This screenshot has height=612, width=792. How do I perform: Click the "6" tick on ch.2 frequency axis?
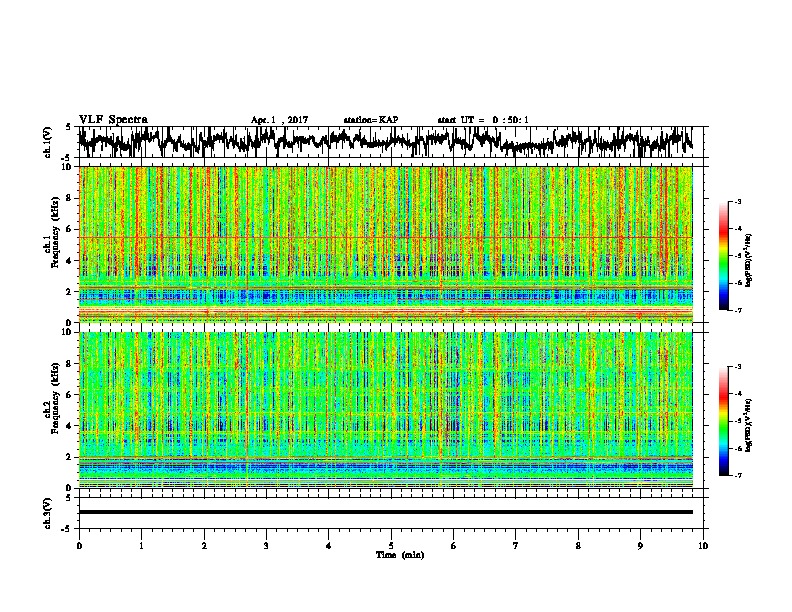tap(70, 395)
